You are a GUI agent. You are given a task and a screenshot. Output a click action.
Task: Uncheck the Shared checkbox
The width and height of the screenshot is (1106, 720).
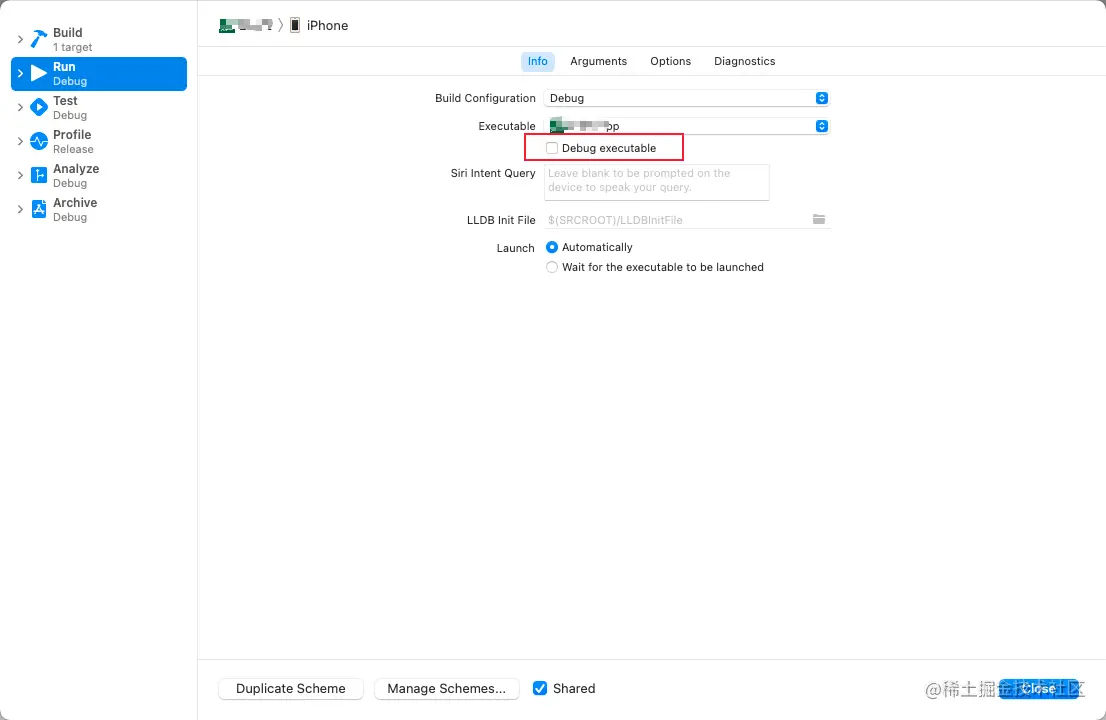pos(540,688)
